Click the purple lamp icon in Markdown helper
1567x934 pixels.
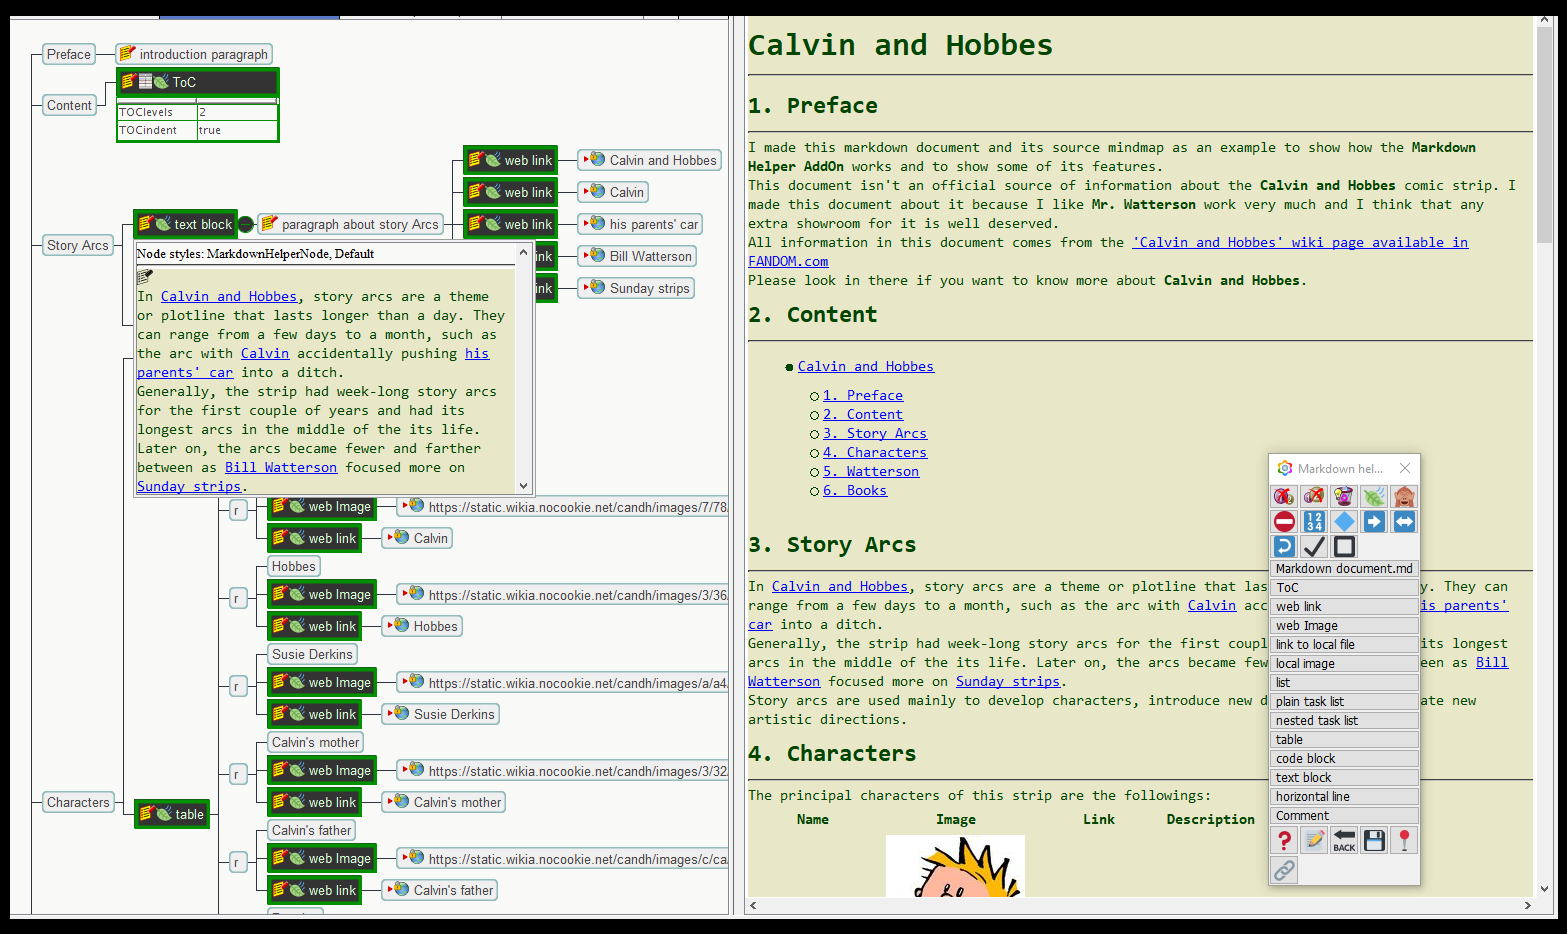(1344, 496)
